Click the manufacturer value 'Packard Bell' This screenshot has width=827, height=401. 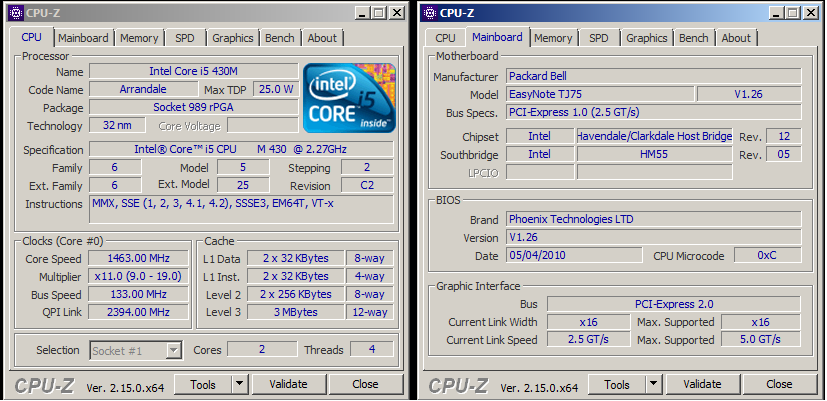pyautogui.click(x=654, y=76)
